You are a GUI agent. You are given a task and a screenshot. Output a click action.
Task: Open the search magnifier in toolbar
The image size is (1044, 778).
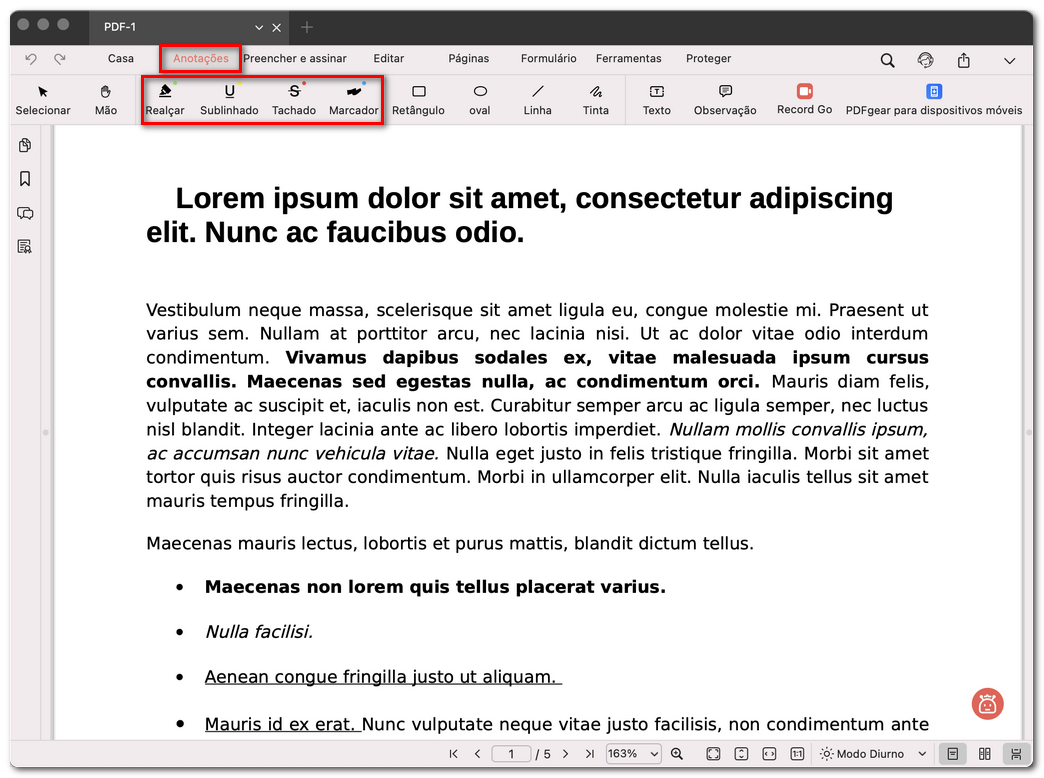tap(887, 60)
